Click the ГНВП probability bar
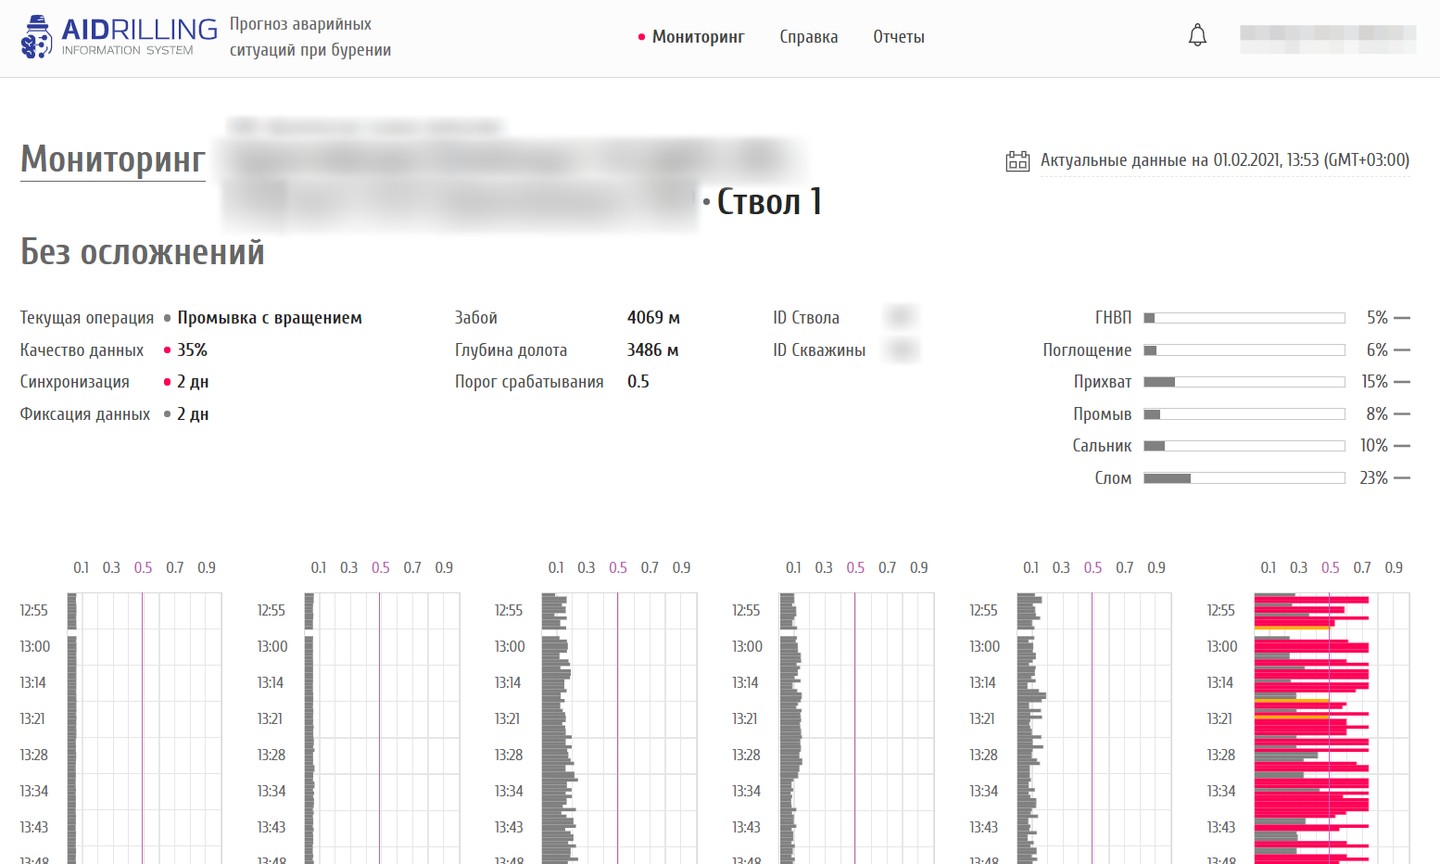 tap(1244, 318)
